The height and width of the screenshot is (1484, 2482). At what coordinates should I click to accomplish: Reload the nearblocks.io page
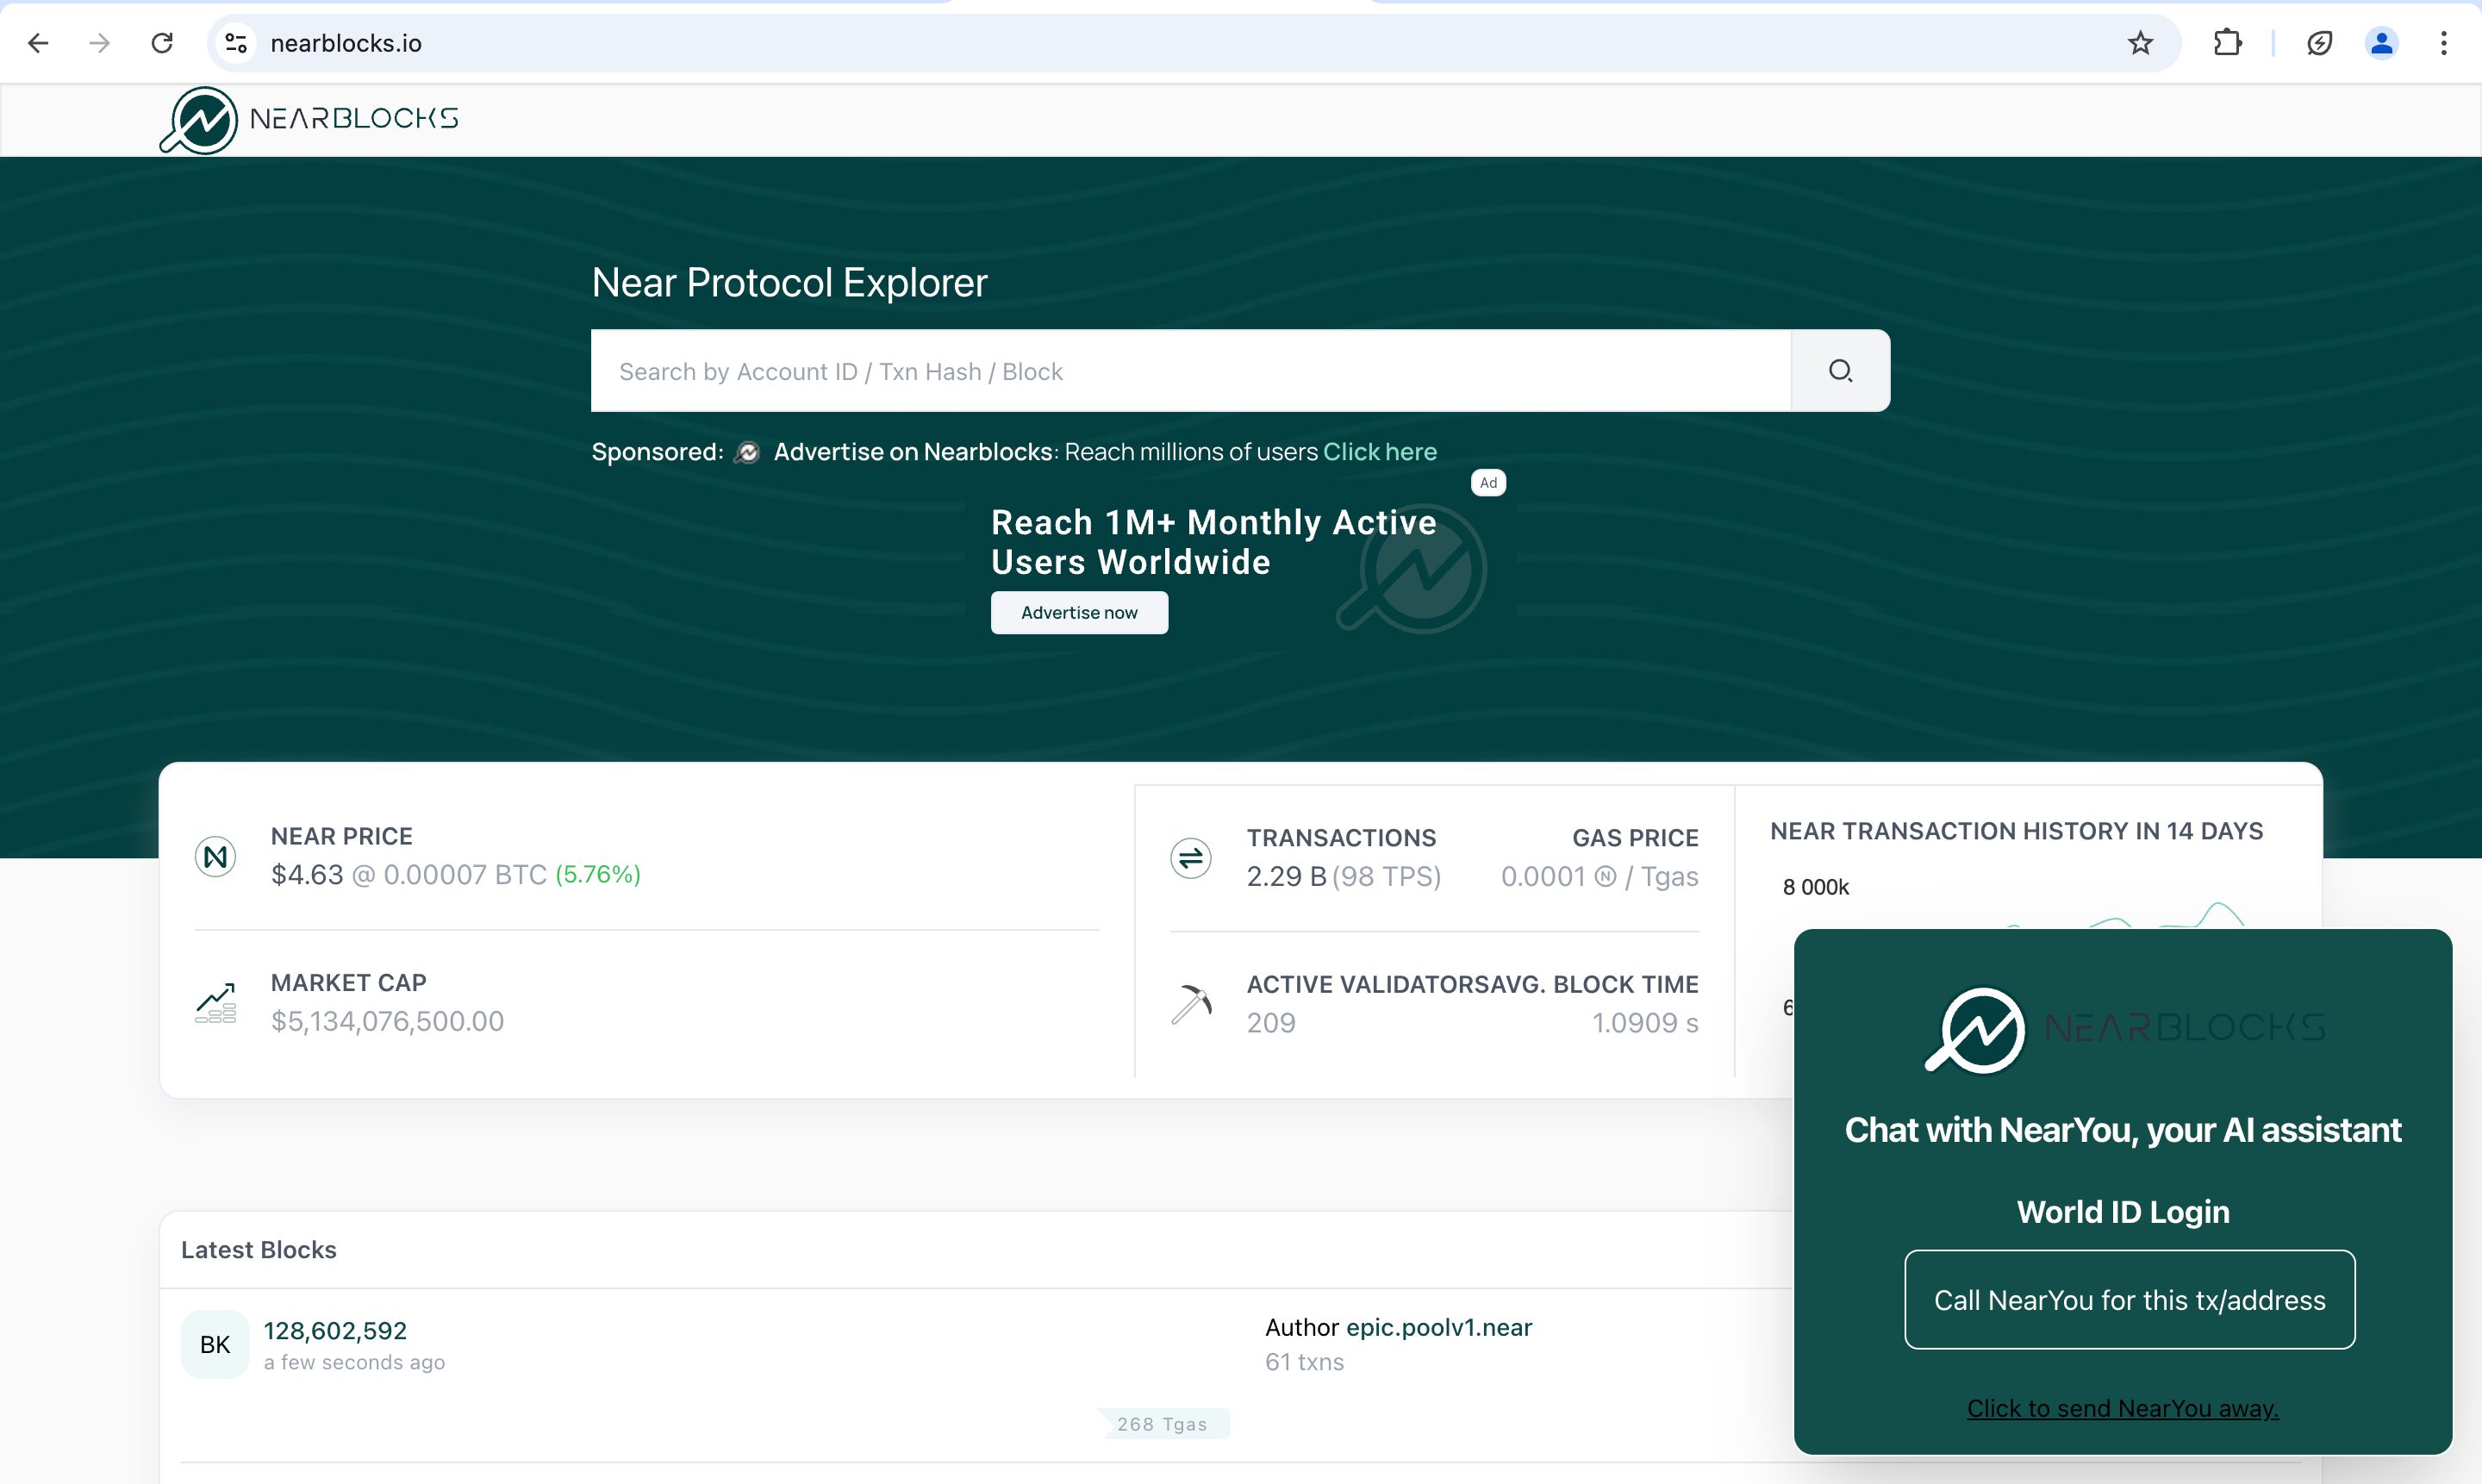point(162,43)
